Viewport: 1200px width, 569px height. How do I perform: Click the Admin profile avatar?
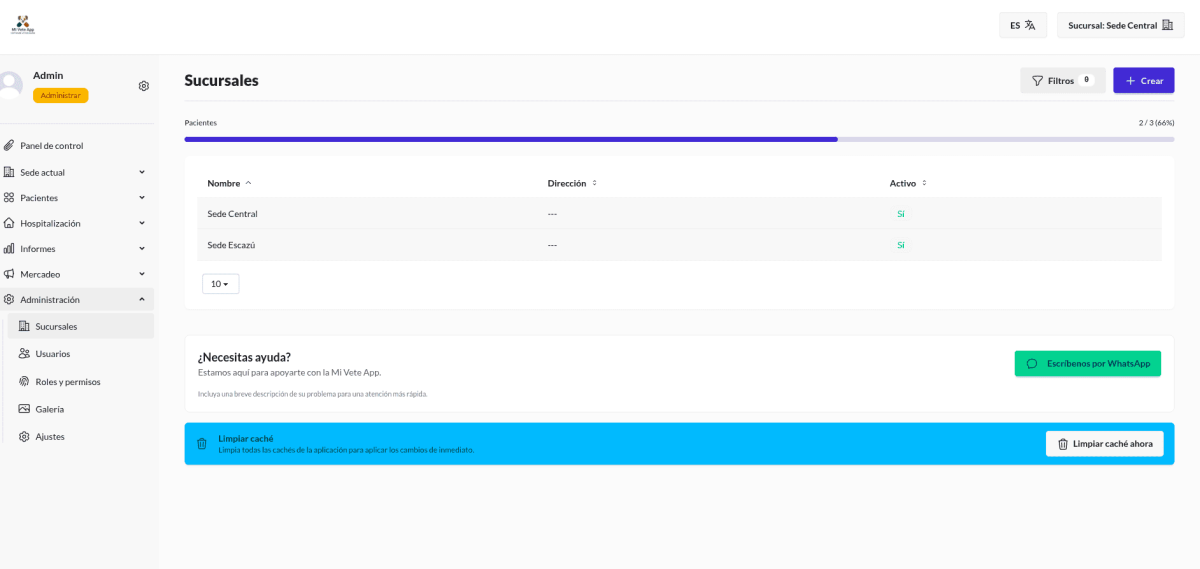[10, 85]
